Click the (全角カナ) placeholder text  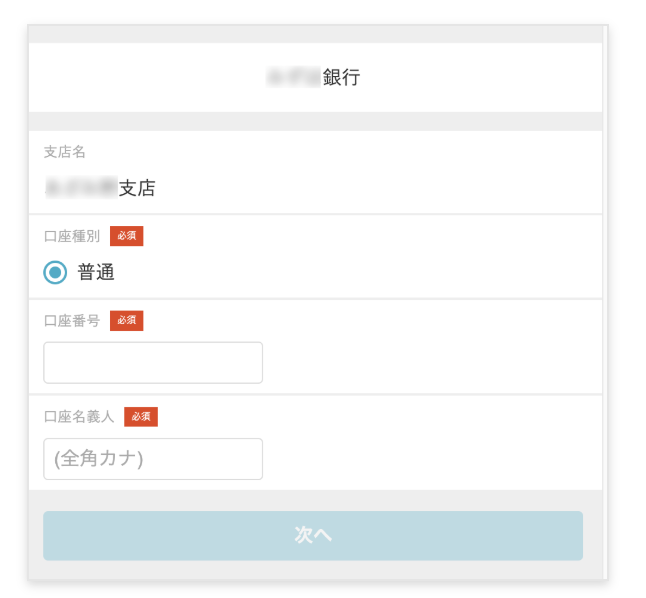pos(99,459)
